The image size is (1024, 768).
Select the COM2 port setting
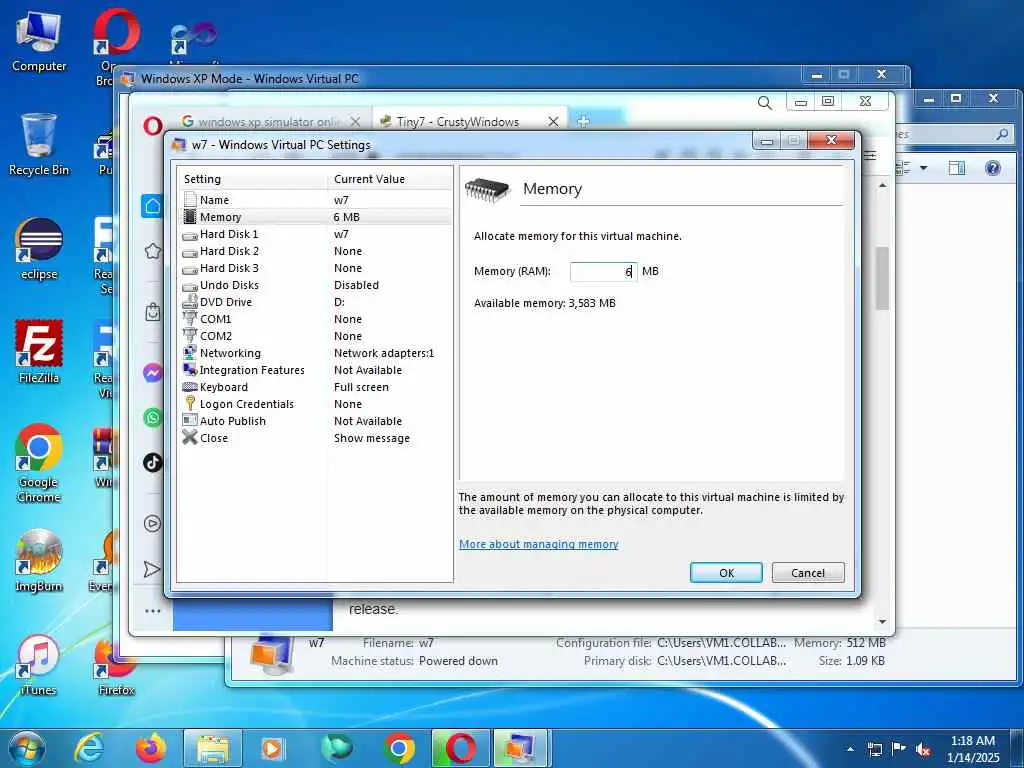click(315, 336)
